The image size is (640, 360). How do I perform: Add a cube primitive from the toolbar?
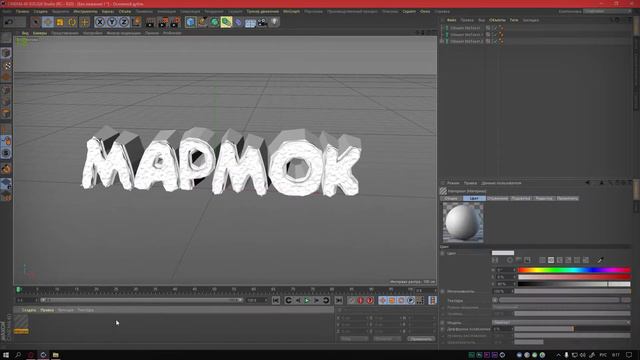point(190,22)
